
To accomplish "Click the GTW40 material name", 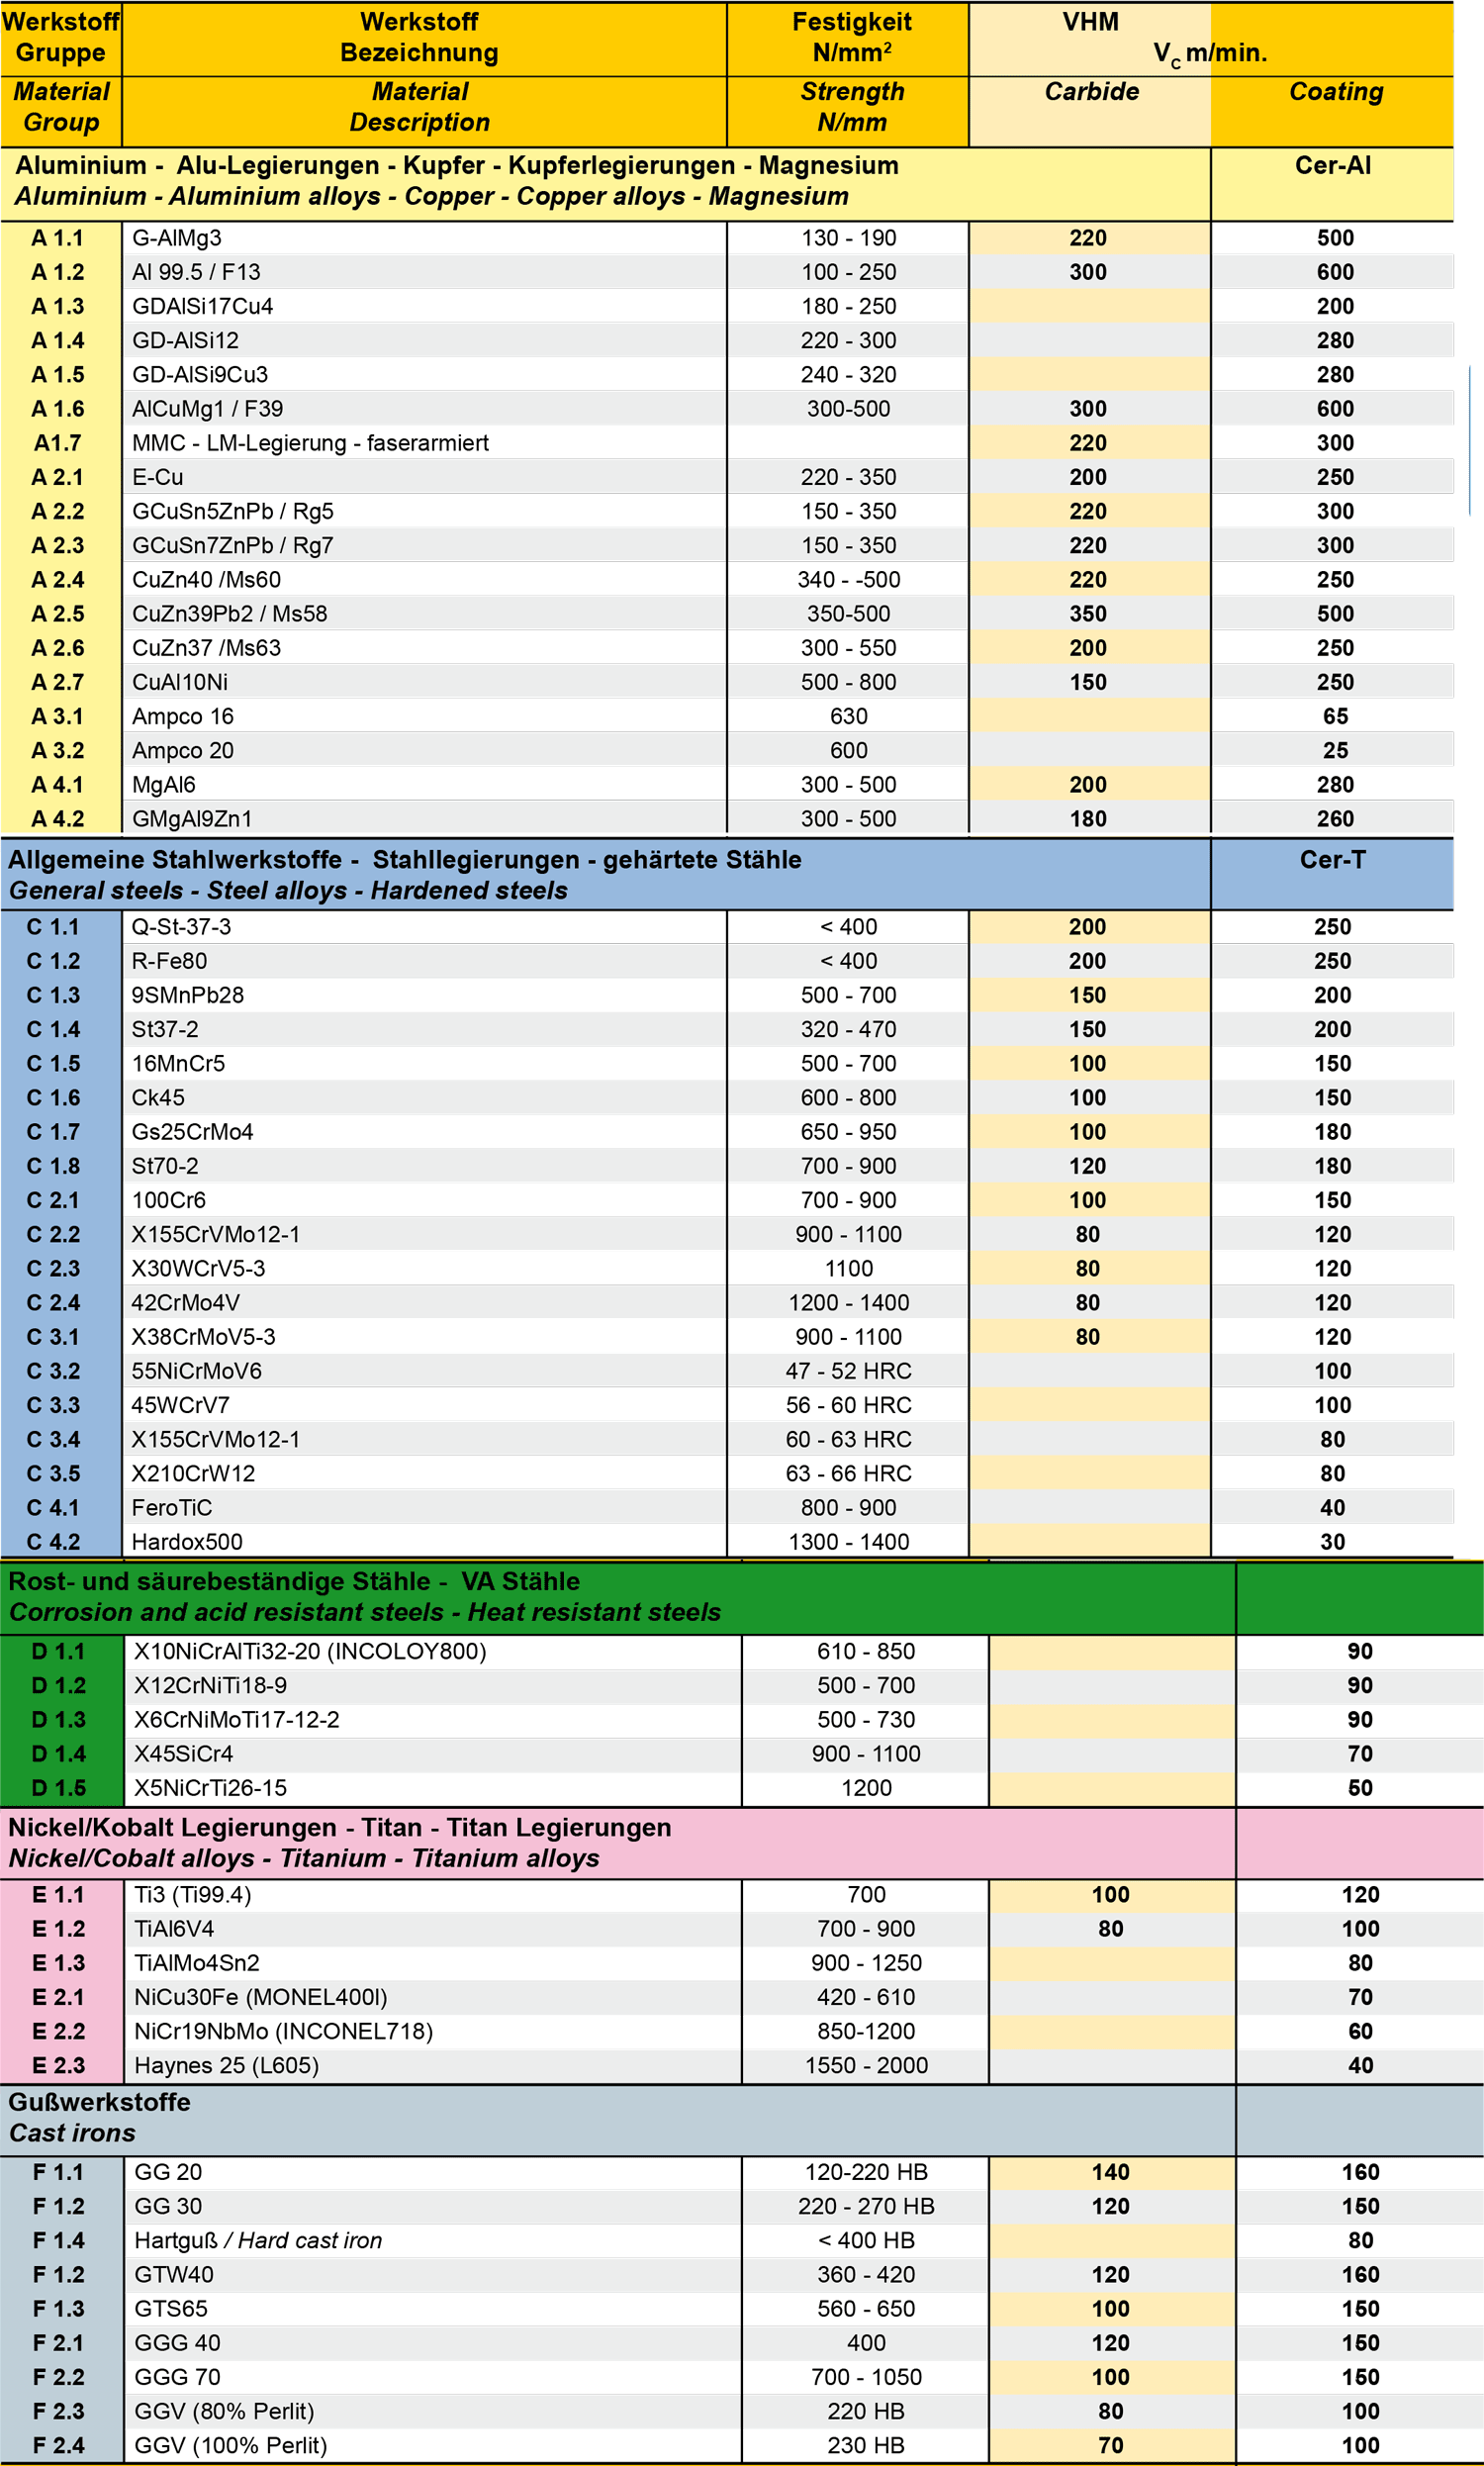I will click(x=173, y=2274).
